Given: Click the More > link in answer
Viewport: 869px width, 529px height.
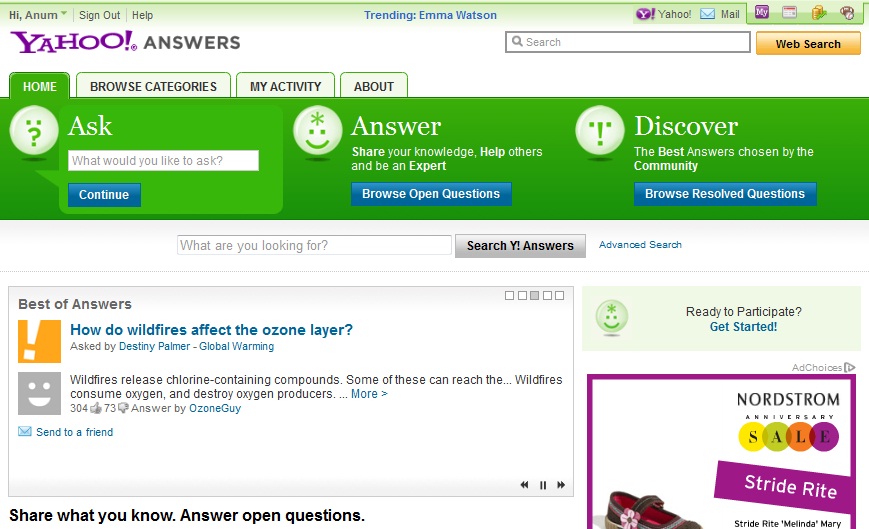Looking at the screenshot, I should coord(369,394).
